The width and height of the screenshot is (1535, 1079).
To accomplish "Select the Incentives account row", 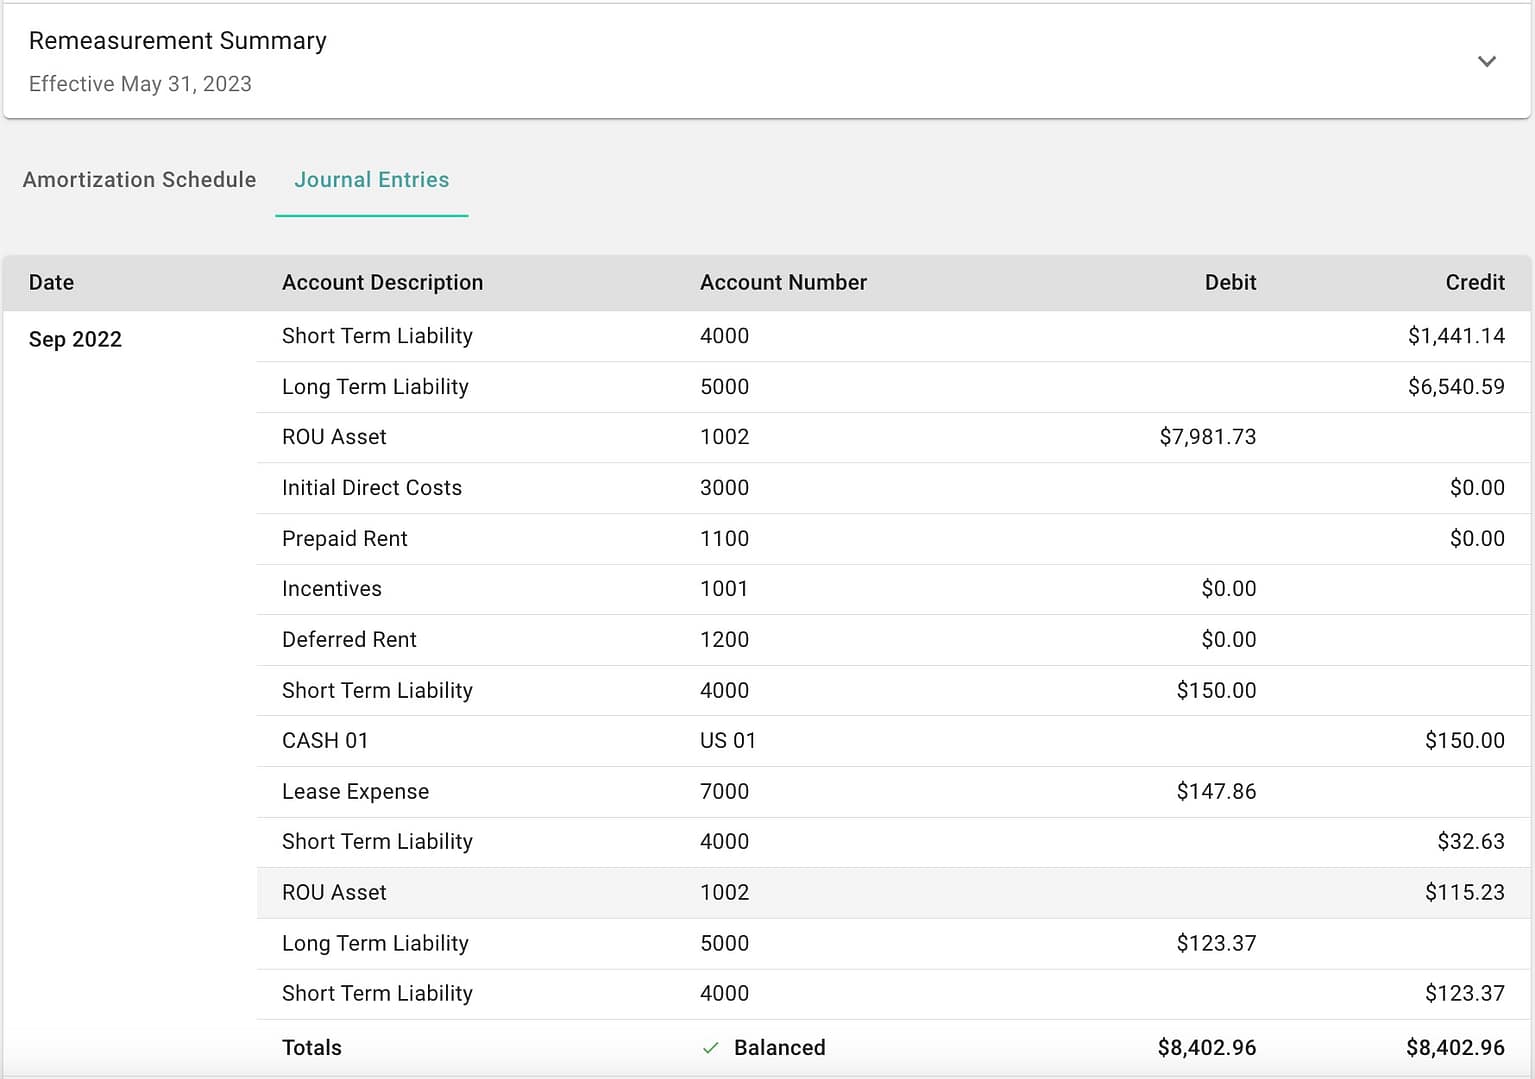I will (331, 589).
